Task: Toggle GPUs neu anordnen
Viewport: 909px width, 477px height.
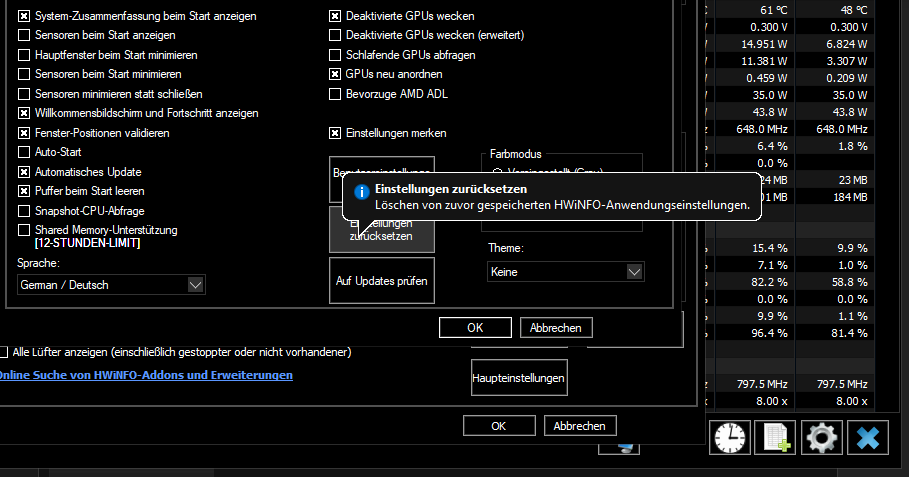Action: point(335,74)
